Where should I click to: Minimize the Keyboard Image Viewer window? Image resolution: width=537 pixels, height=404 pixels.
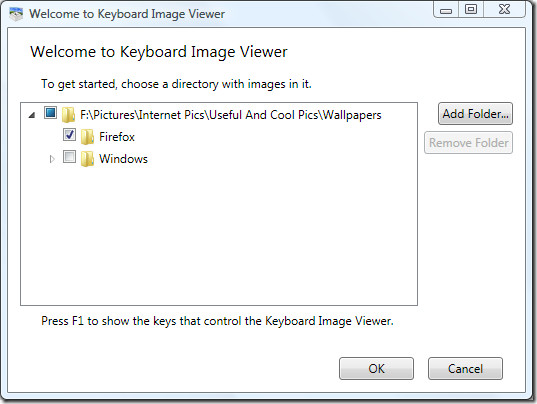tap(446, 10)
